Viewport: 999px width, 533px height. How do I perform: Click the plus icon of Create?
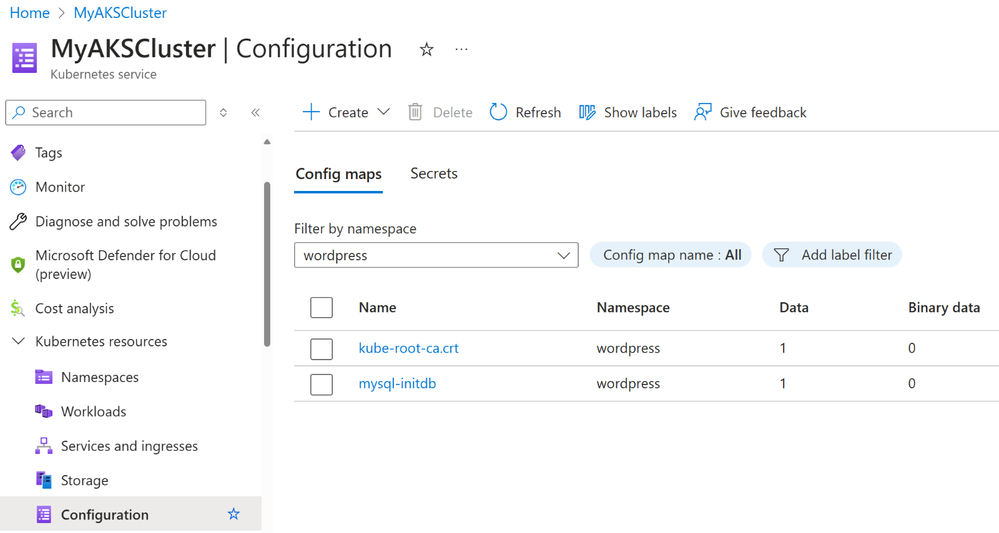click(311, 112)
